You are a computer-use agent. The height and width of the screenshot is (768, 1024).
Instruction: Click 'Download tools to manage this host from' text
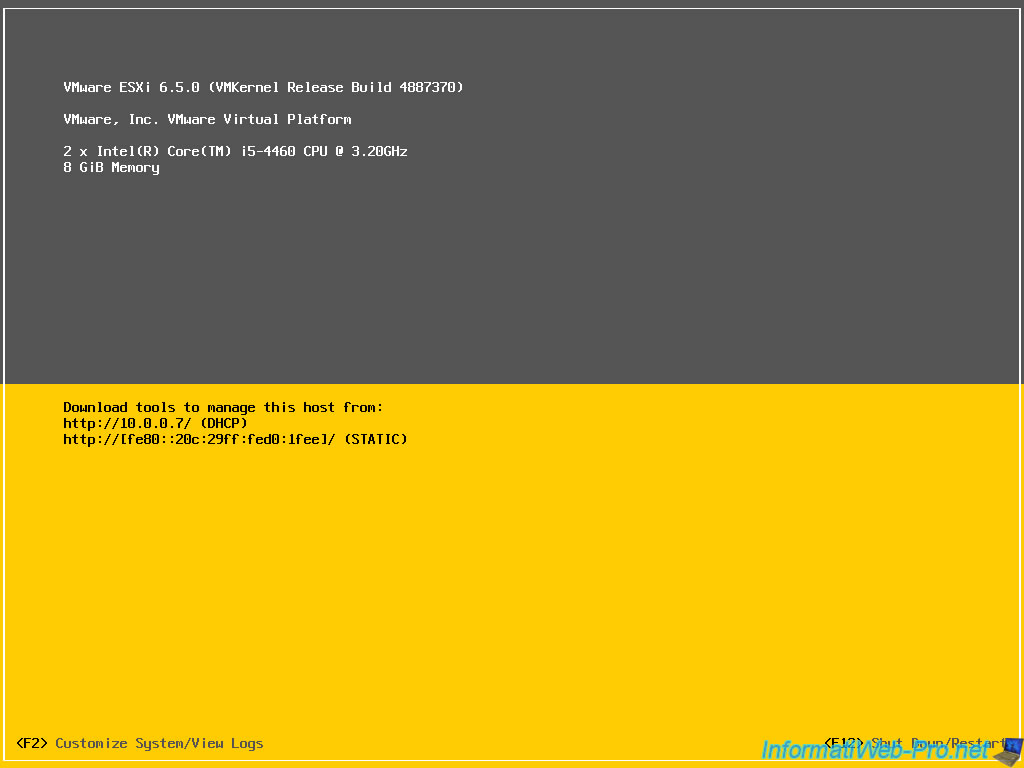click(x=223, y=408)
